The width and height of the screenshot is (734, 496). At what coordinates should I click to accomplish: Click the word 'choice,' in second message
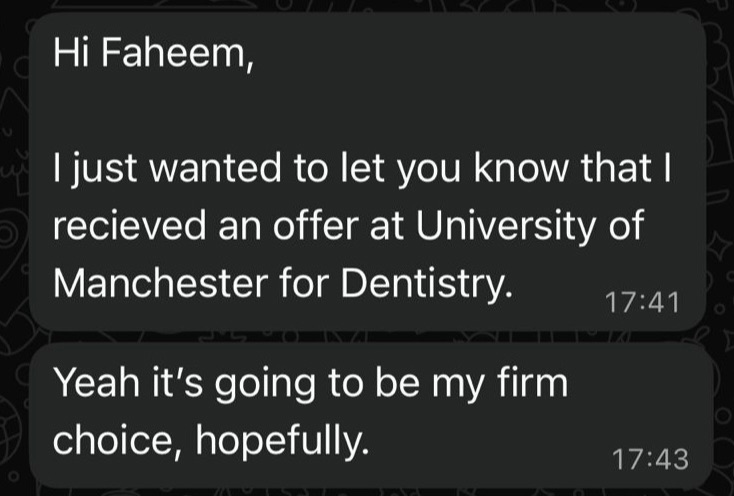pos(112,440)
